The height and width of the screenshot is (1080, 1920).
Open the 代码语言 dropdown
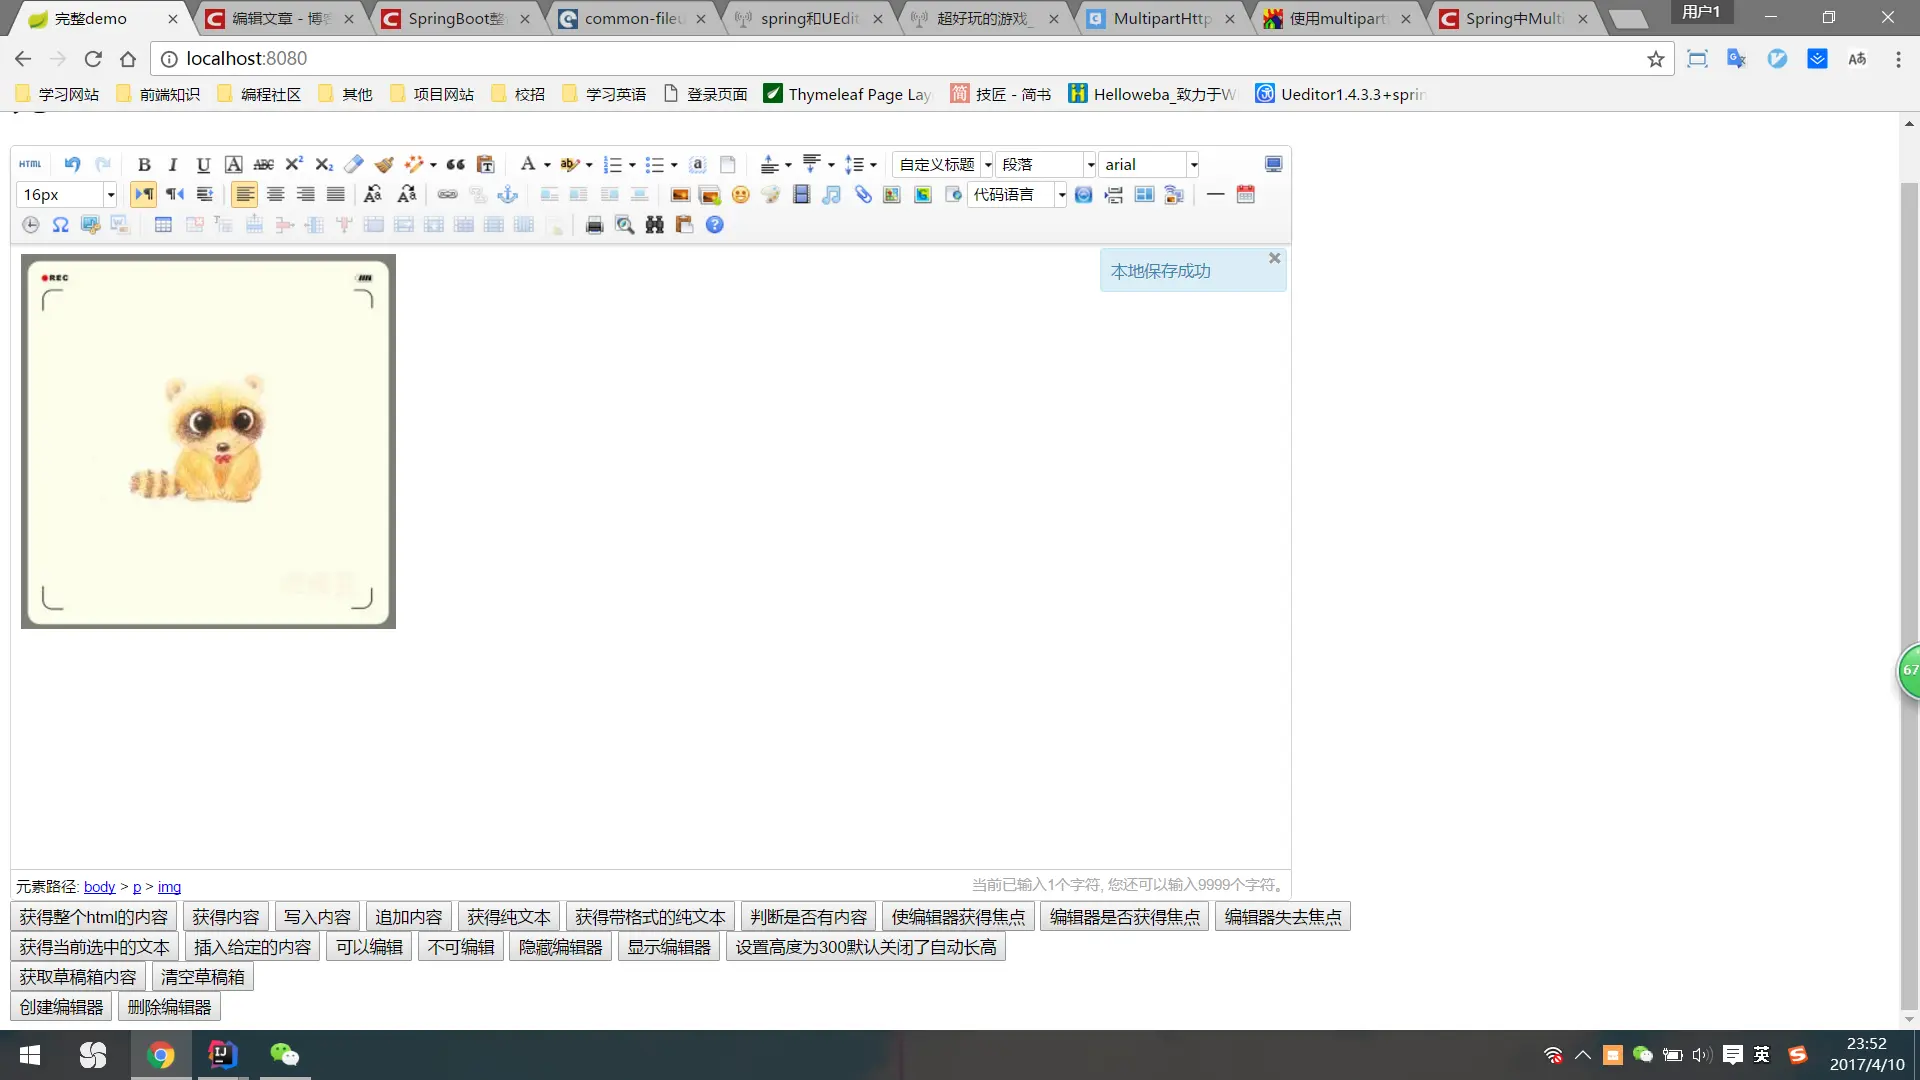coord(1061,195)
